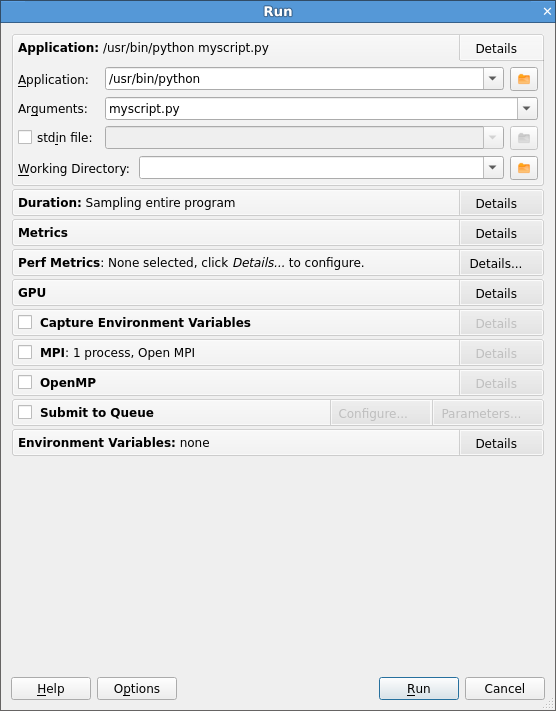This screenshot has height=711, width=556.
Task: Check the OpenMP option
Action: (x=25, y=382)
